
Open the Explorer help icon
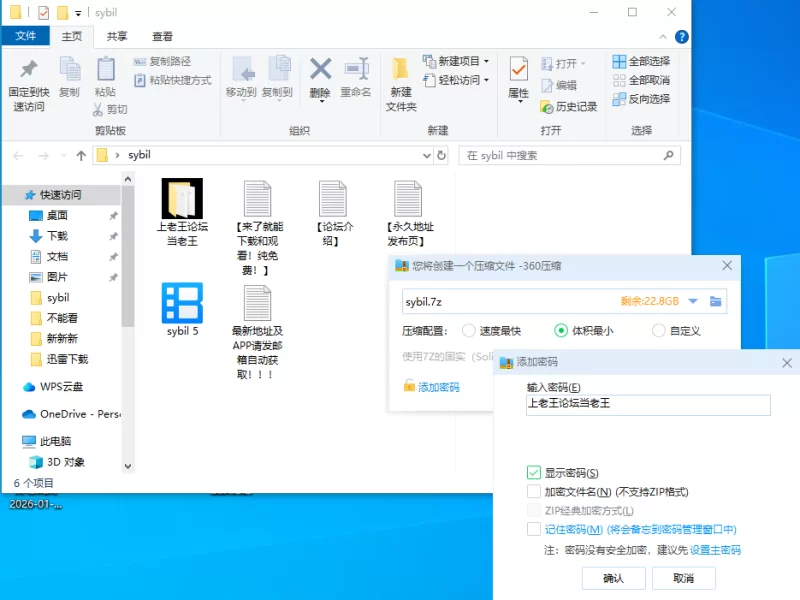click(x=681, y=37)
